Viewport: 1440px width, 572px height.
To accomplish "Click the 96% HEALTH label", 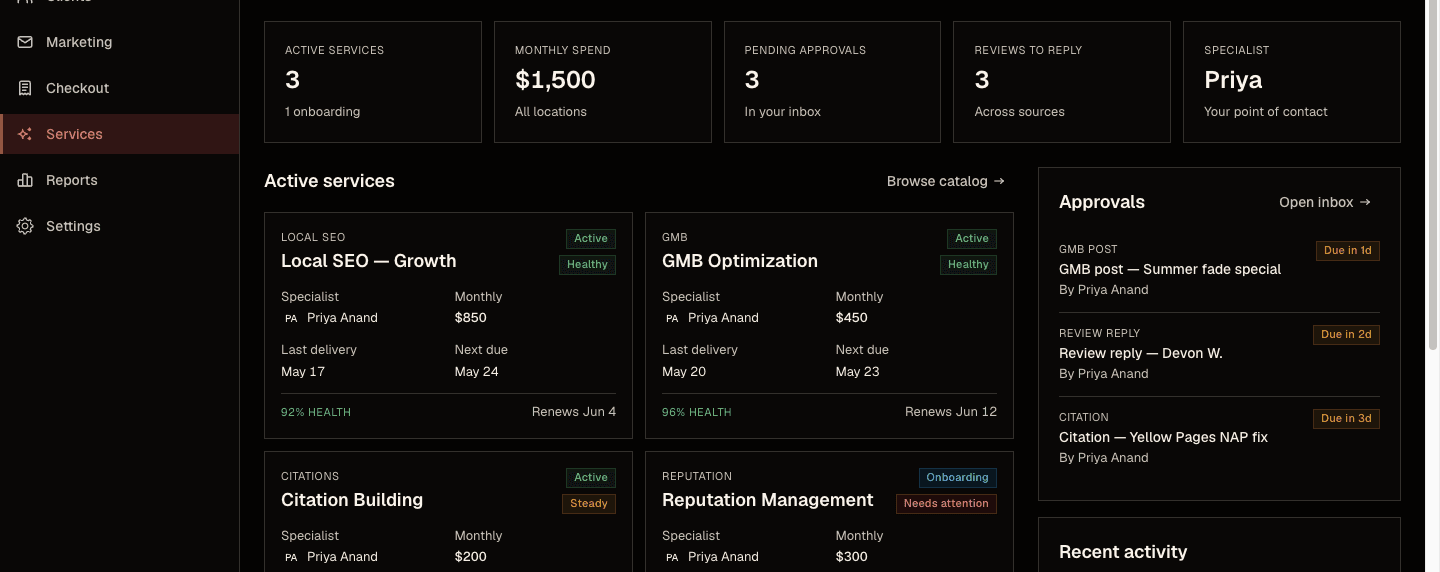I will pos(697,412).
